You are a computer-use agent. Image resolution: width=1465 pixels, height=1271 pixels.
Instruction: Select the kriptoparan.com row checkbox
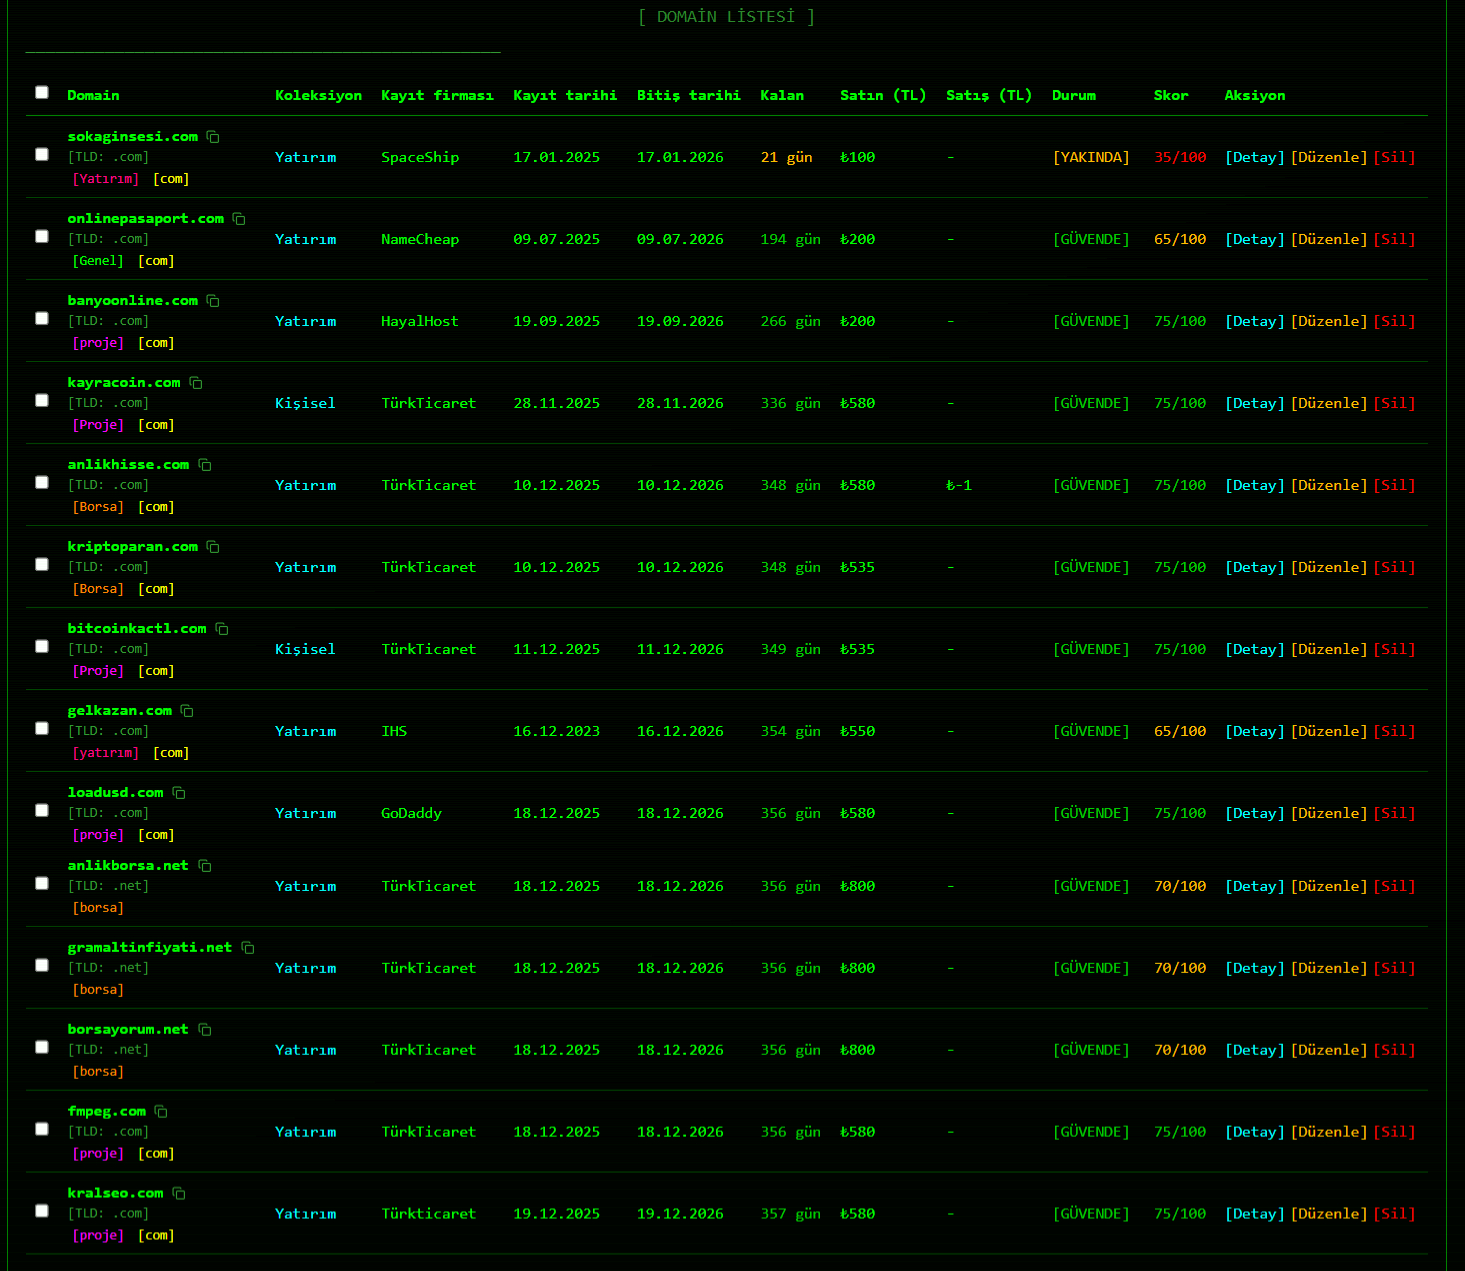point(42,564)
